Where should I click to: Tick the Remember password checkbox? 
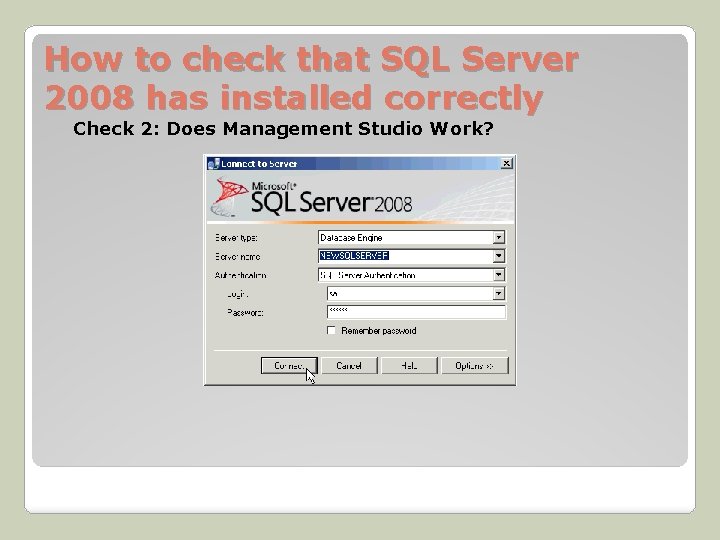tap(331, 330)
